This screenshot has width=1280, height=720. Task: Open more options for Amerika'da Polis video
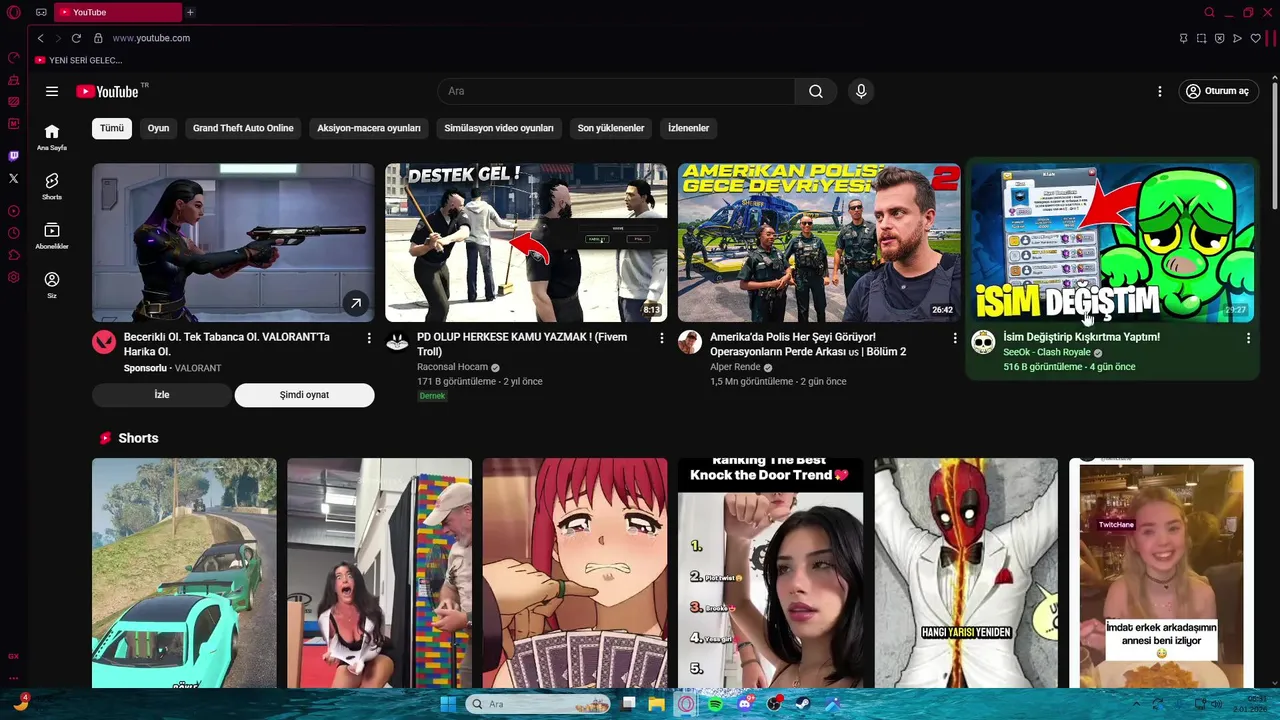pyautogui.click(x=954, y=338)
